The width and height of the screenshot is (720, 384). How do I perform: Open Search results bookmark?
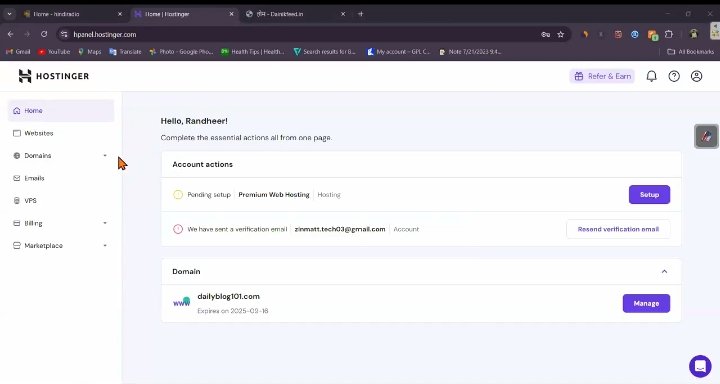click(x=325, y=52)
